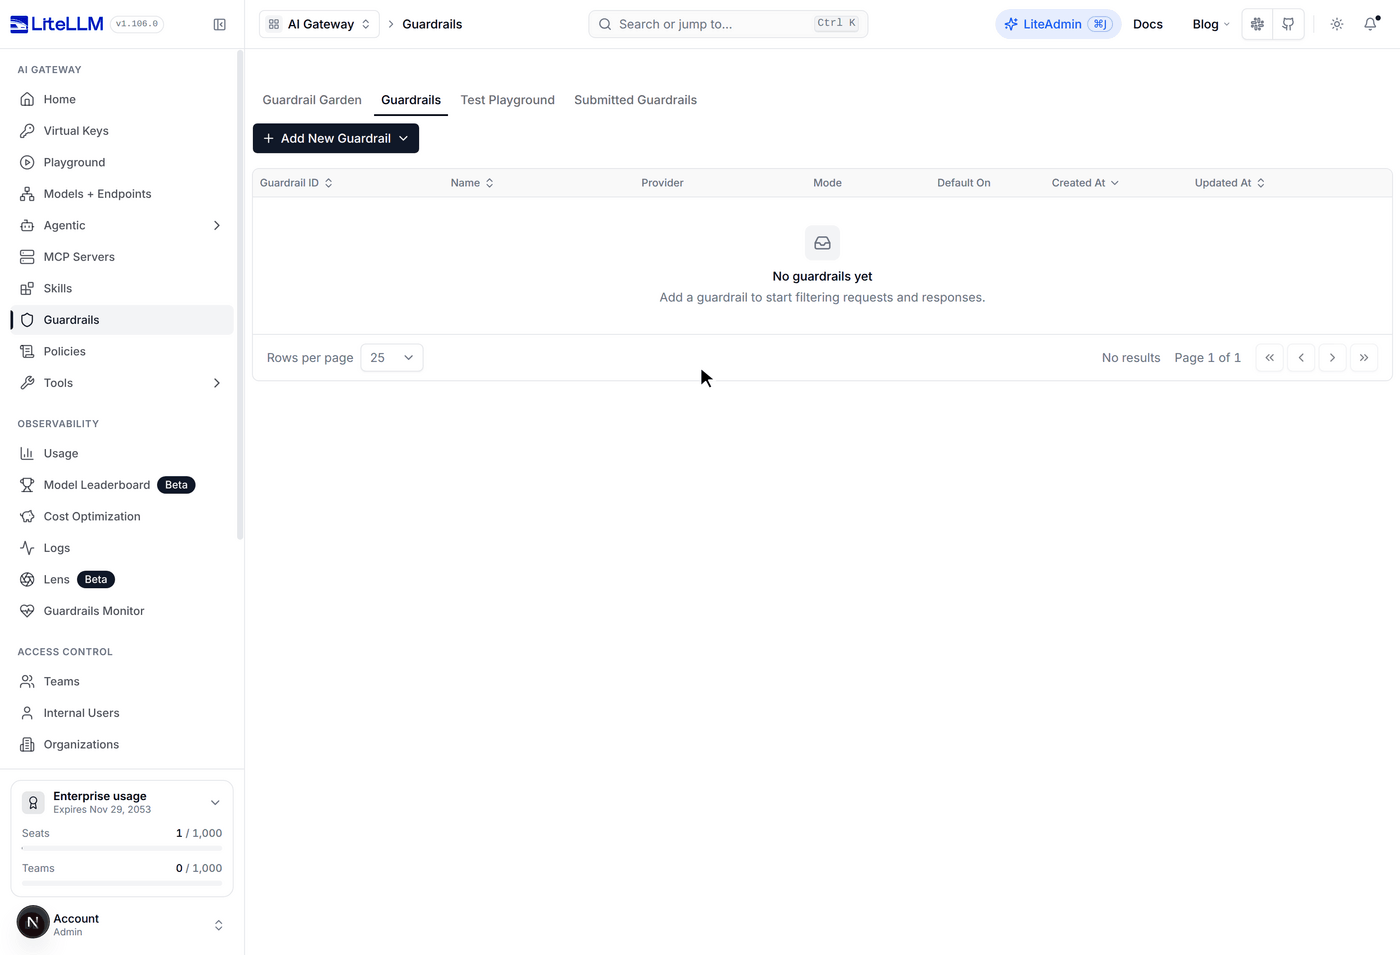Toggle light/dark theme icon
The width and height of the screenshot is (1400, 955).
1337,24
